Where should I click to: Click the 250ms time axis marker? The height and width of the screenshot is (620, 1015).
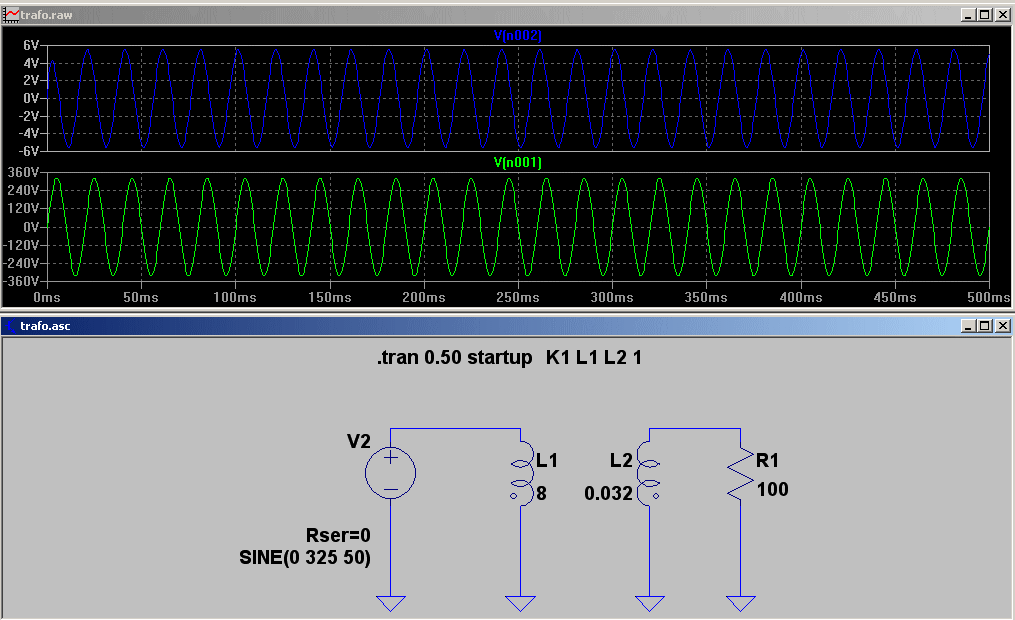click(x=518, y=297)
